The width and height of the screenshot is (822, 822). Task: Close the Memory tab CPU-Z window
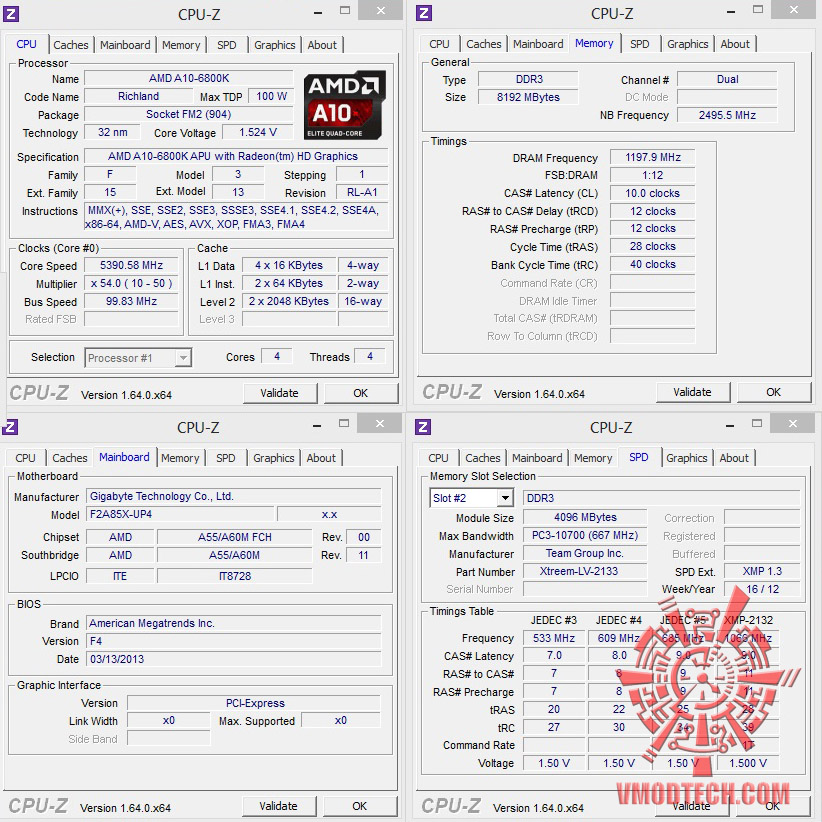point(794,10)
